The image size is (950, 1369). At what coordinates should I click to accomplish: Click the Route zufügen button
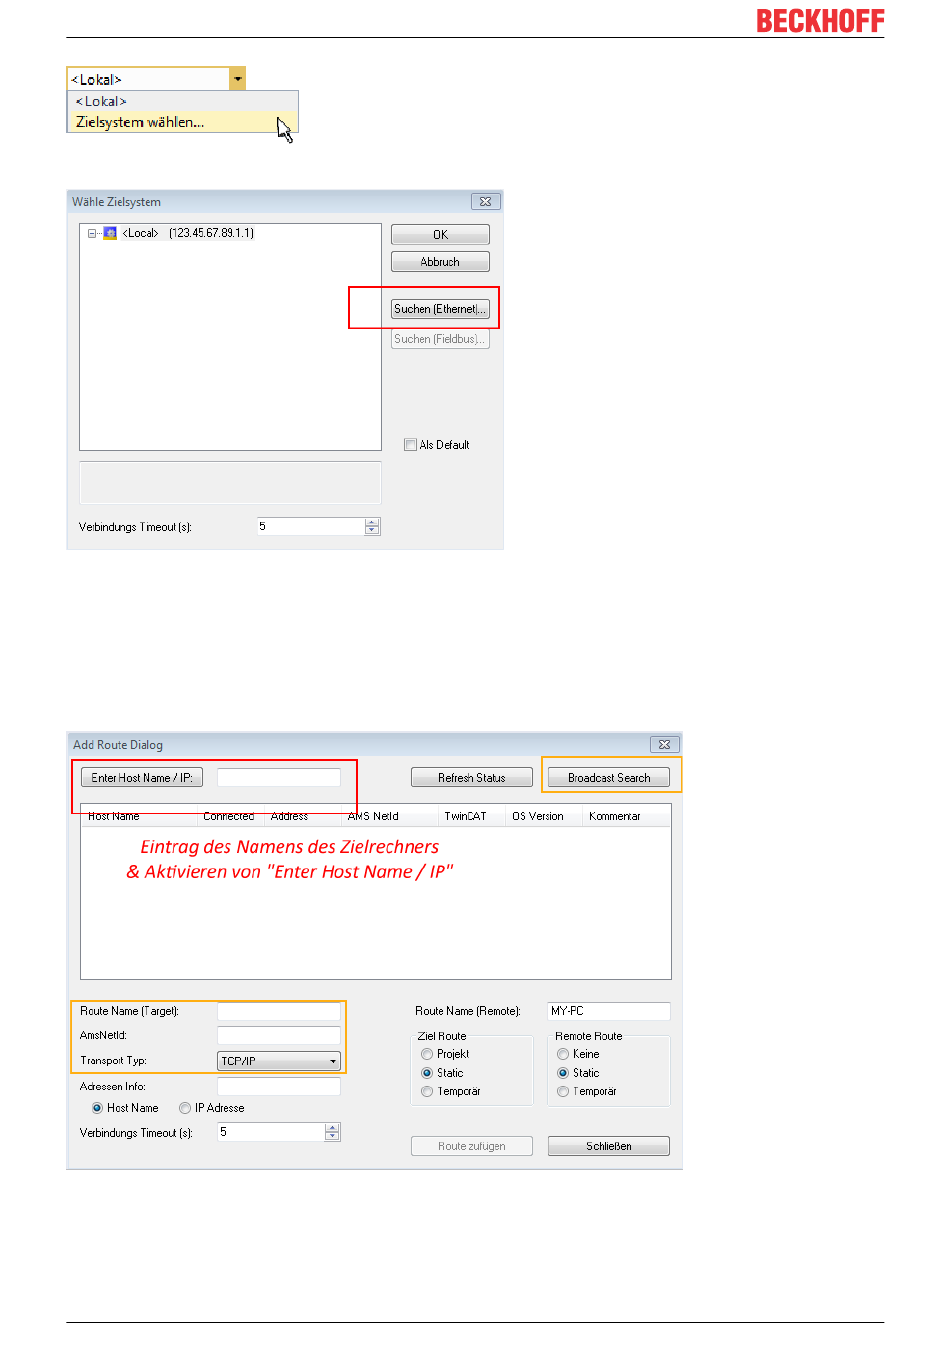click(472, 1146)
